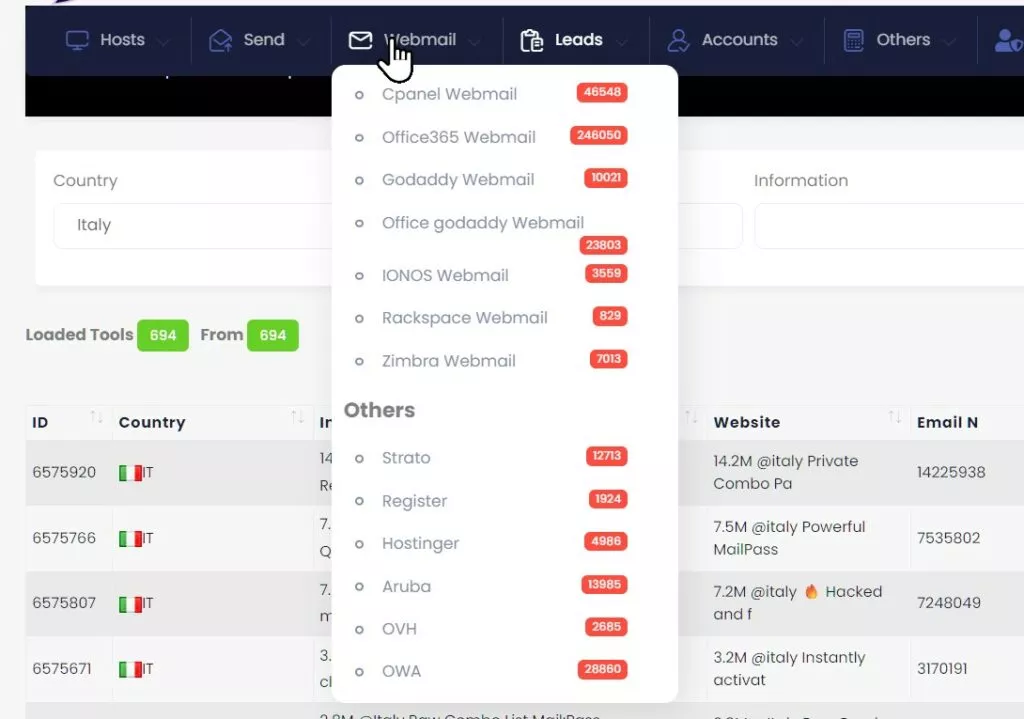Click the Loaded Tools 694 badge
The width and height of the screenshot is (1024, 719).
pos(163,336)
